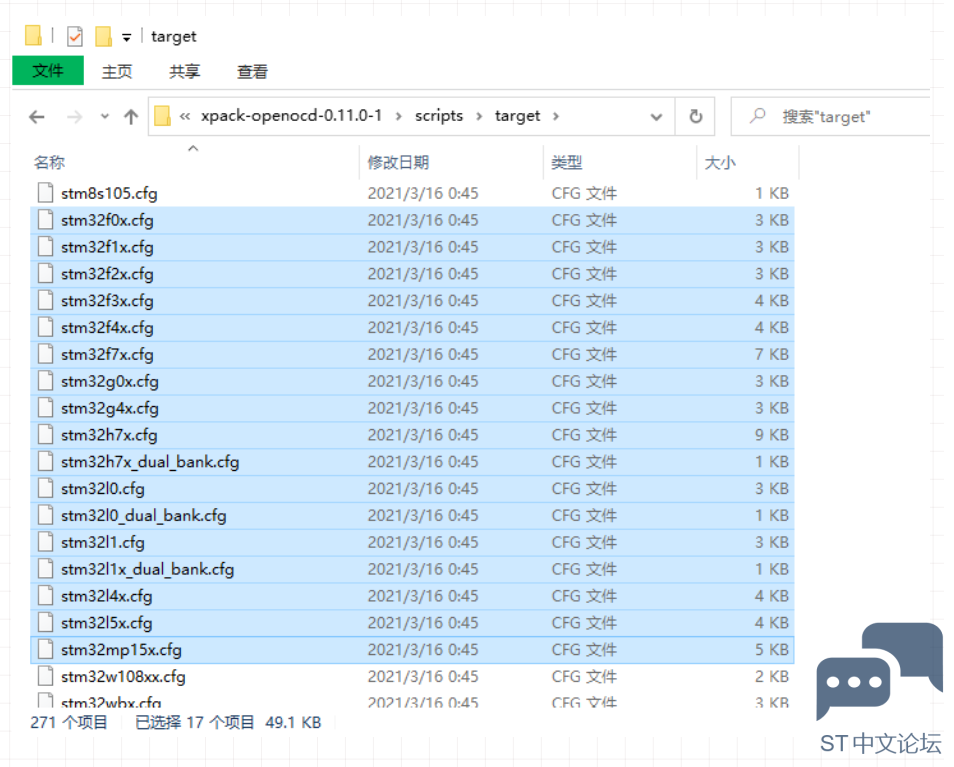Click the file icon of stm32g0x.cfg
Image resolution: width=954 pixels, height=767 pixels.
click(x=45, y=381)
